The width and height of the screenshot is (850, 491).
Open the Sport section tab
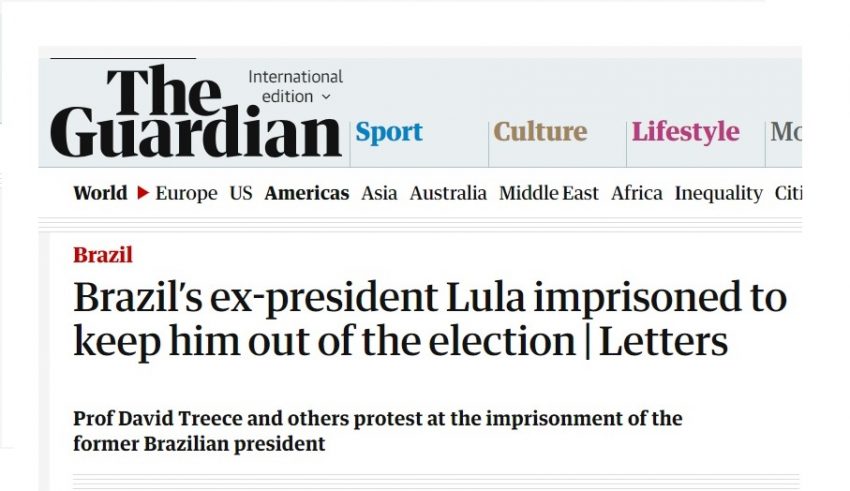point(389,132)
